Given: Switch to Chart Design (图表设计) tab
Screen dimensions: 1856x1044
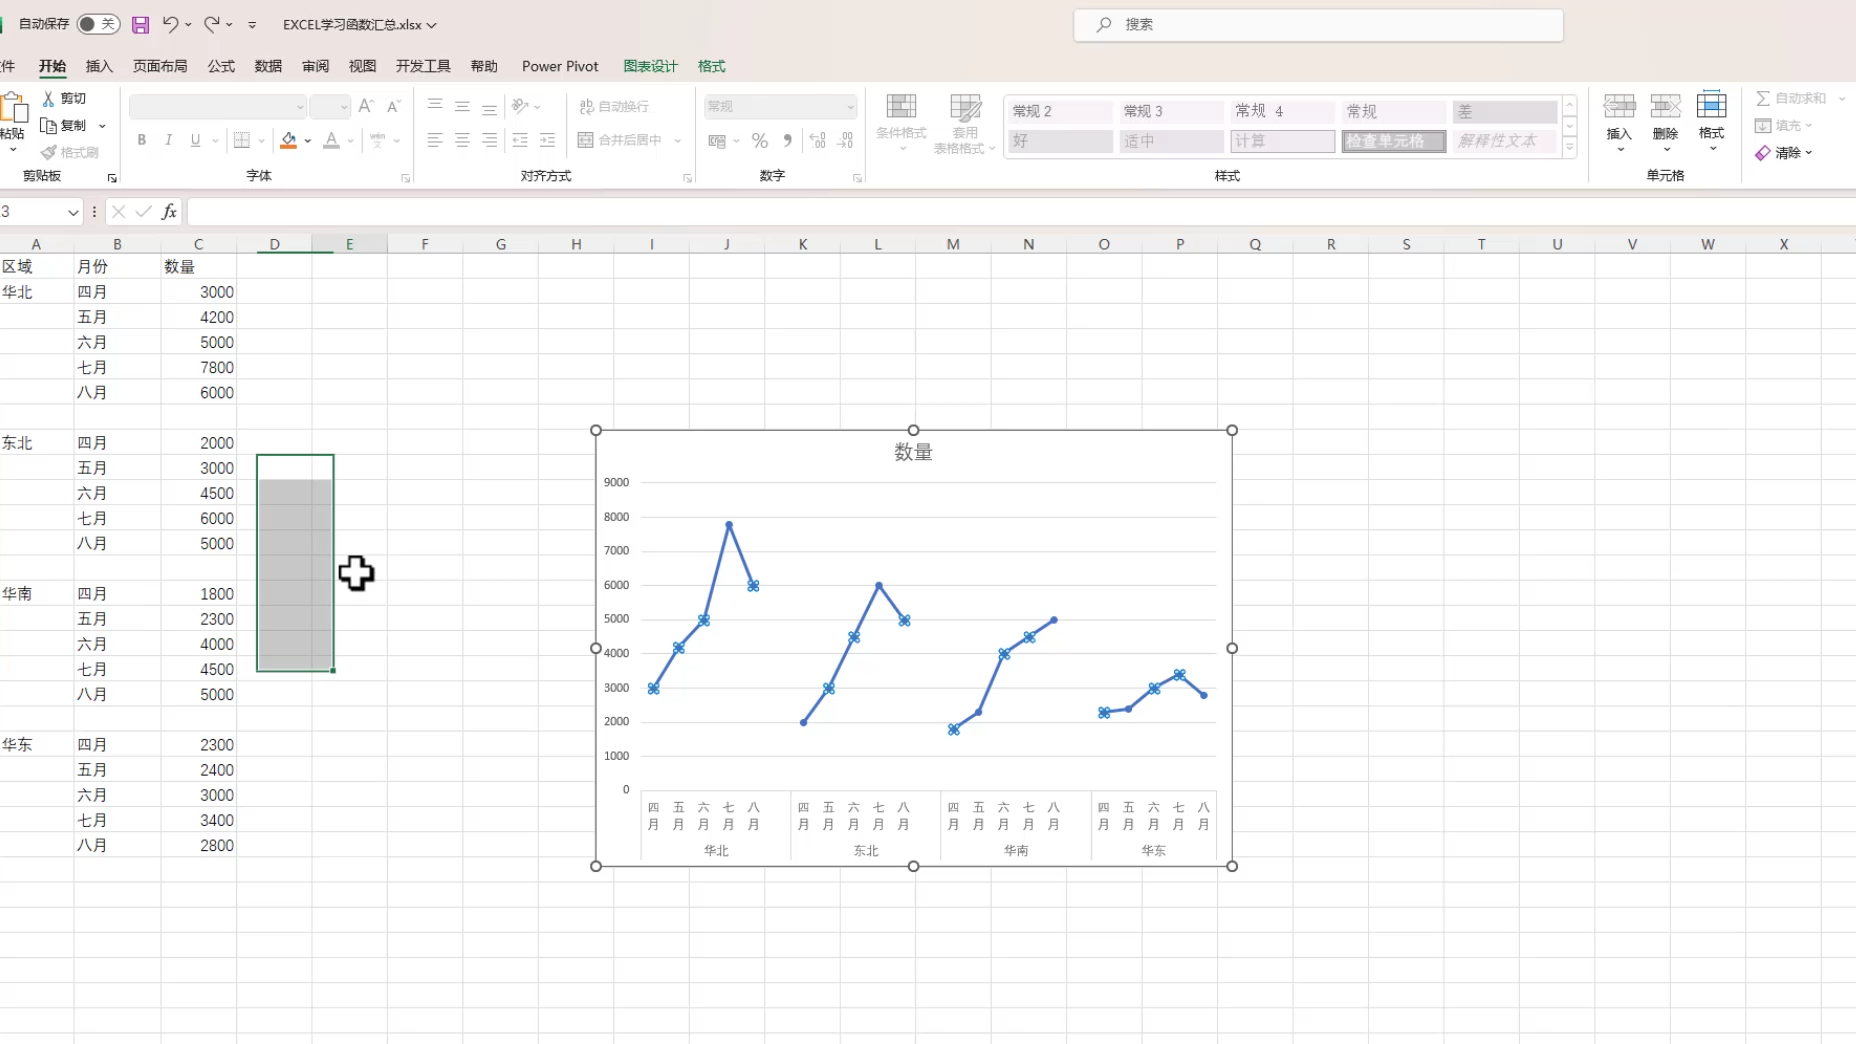Looking at the screenshot, I should tap(650, 66).
